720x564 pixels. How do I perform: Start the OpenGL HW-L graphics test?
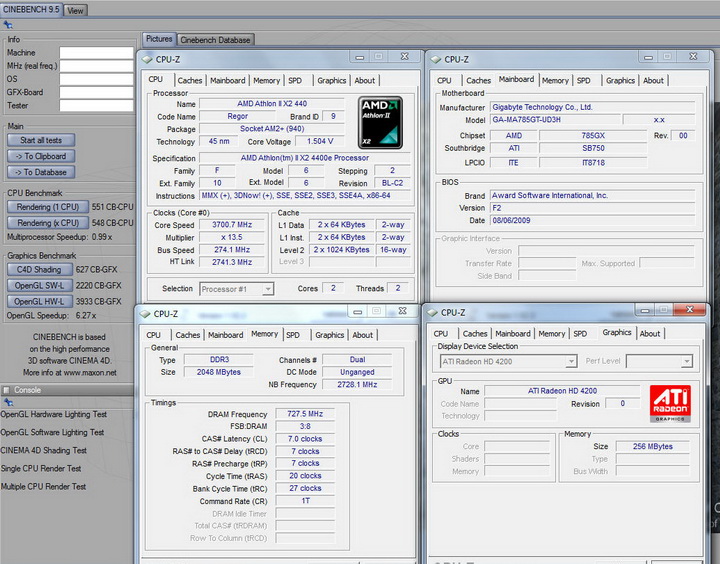click(x=40, y=300)
